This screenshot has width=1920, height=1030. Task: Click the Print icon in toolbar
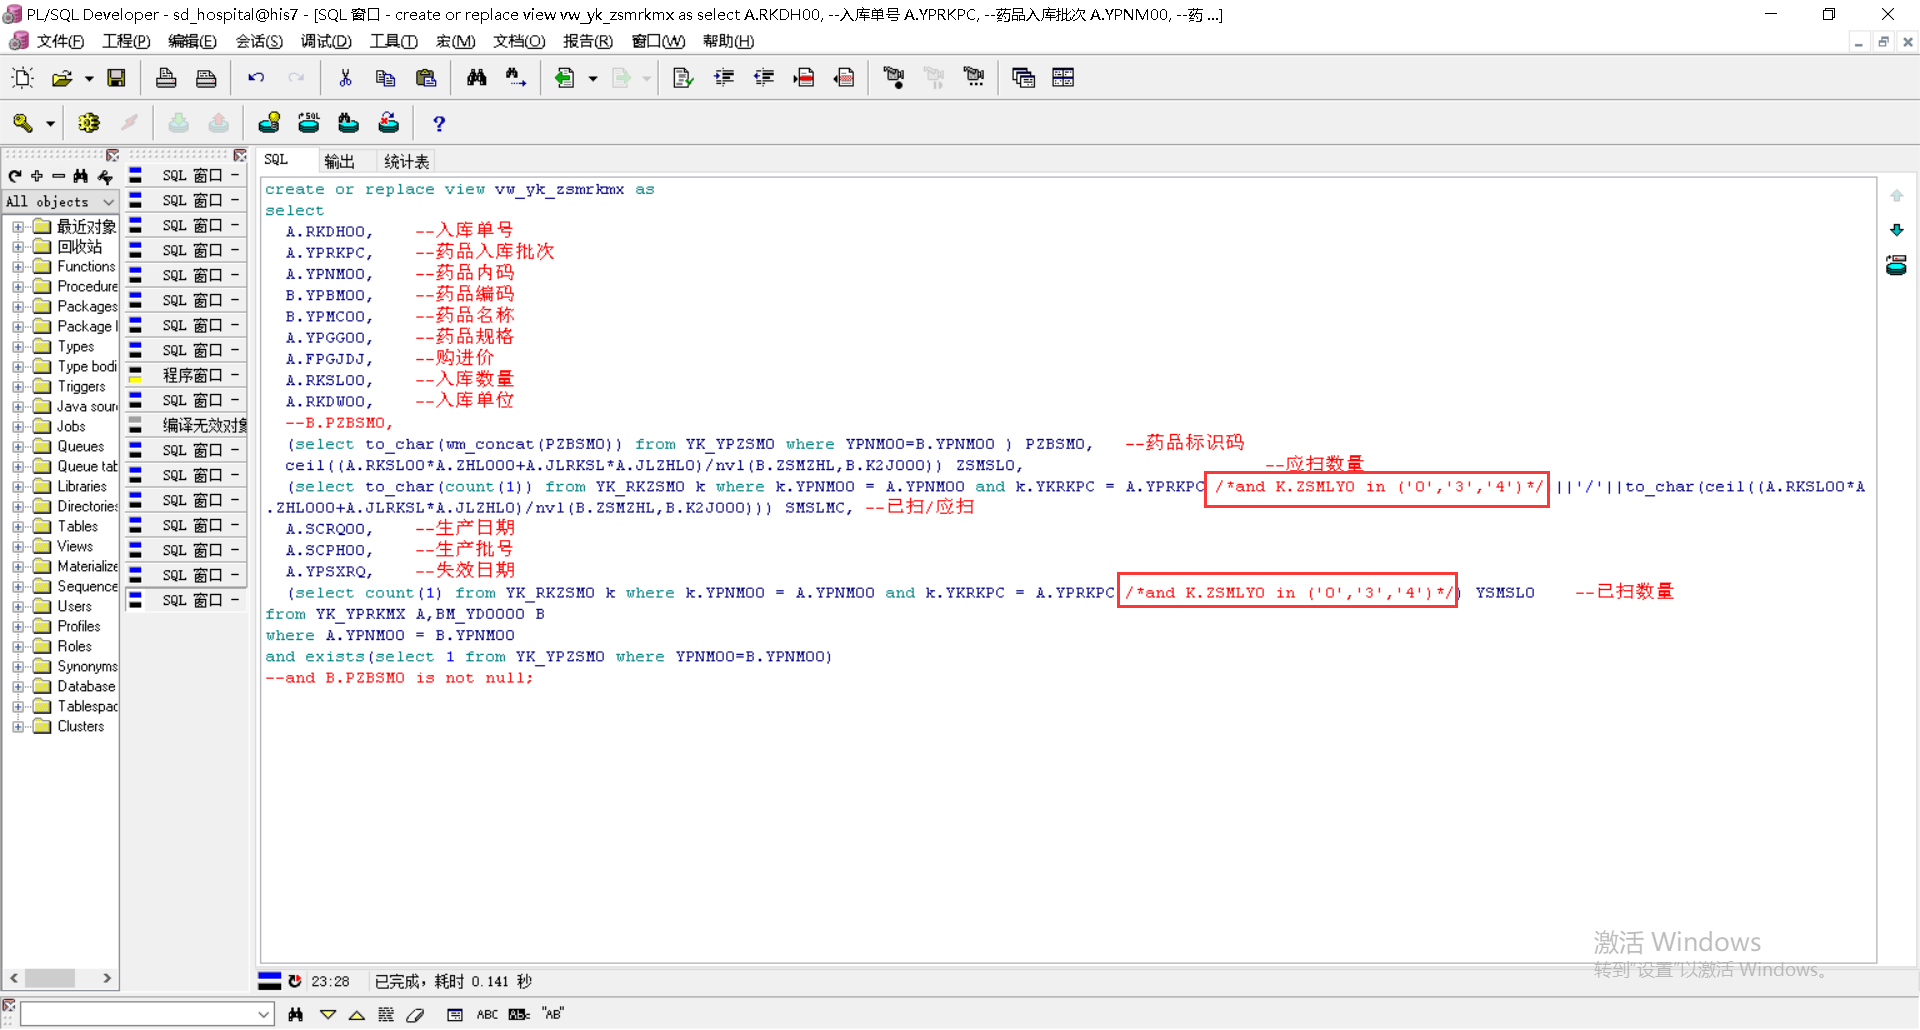(166, 78)
